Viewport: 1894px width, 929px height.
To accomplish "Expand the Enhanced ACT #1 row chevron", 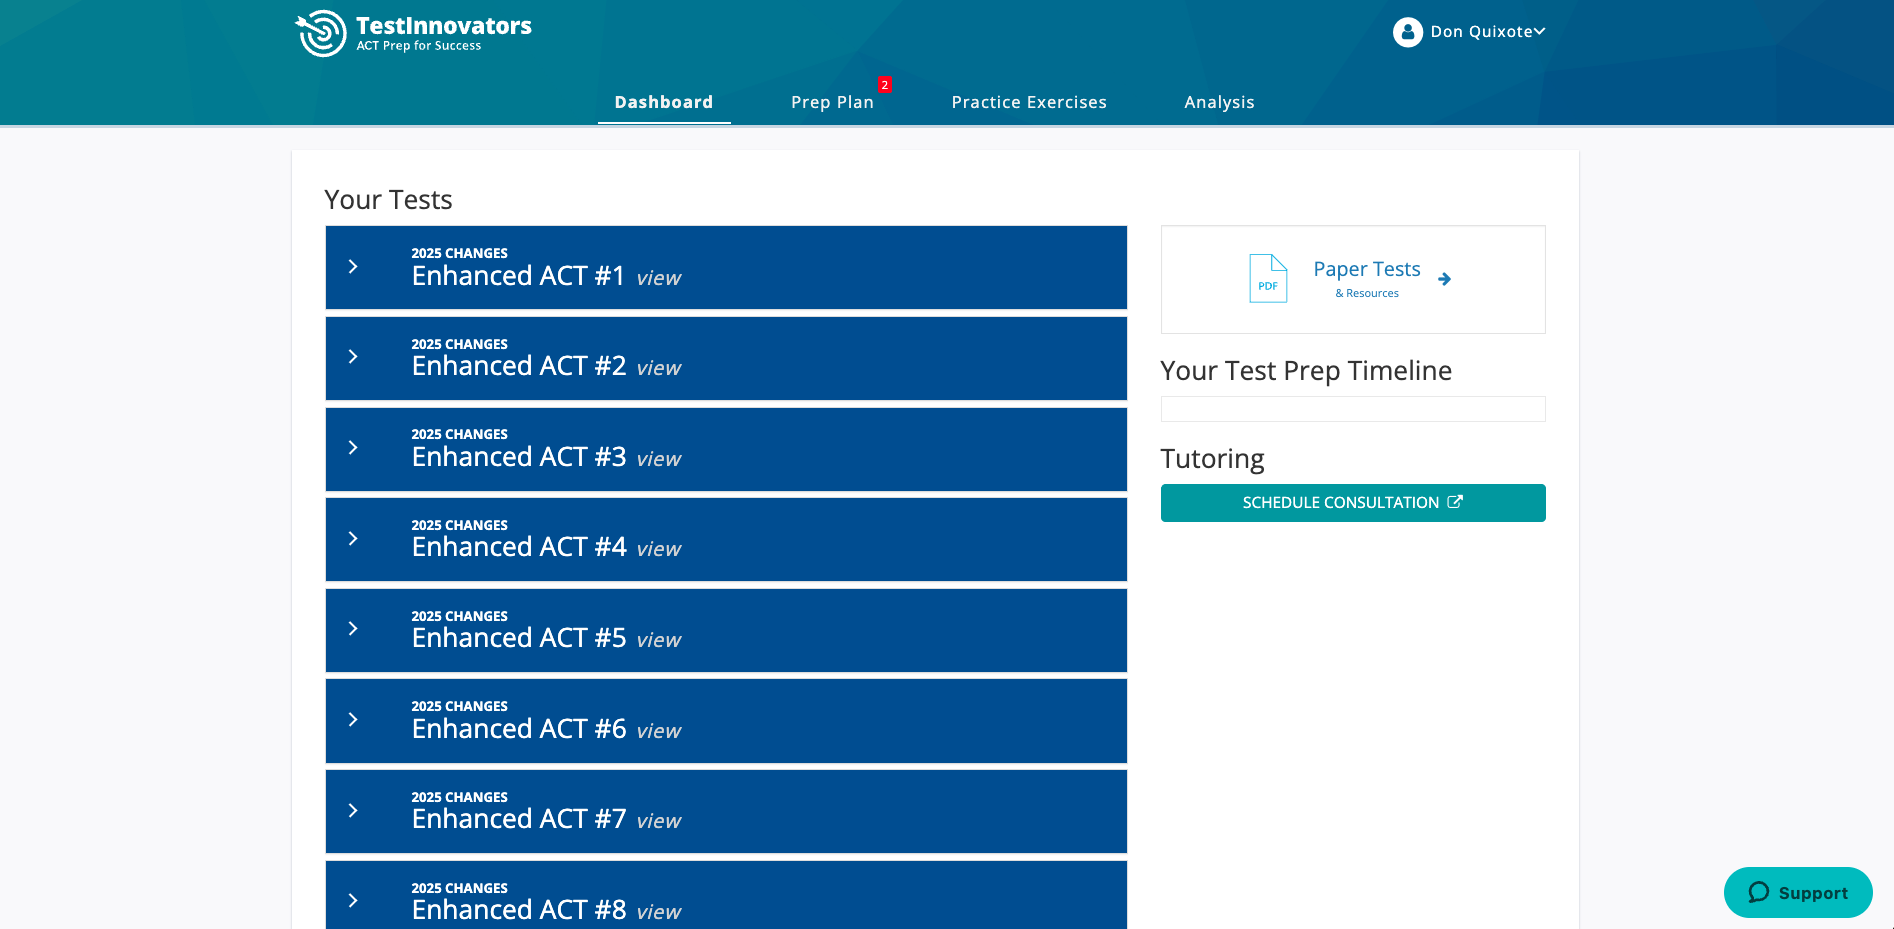I will click(x=353, y=267).
